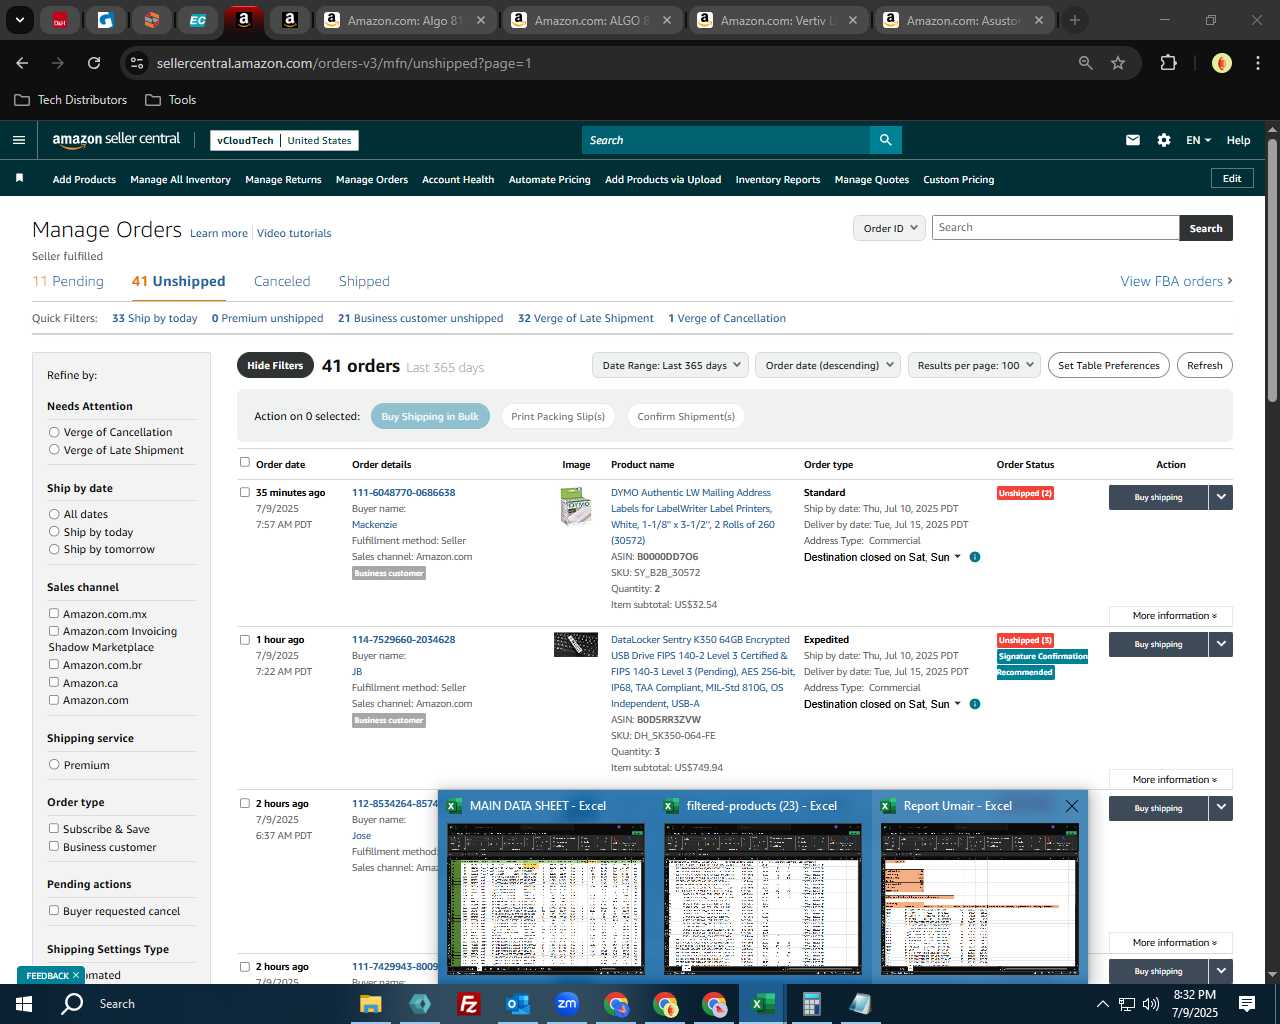Select Verge of Late Shipment radio filter
1280x1024 pixels.
coord(54,450)
